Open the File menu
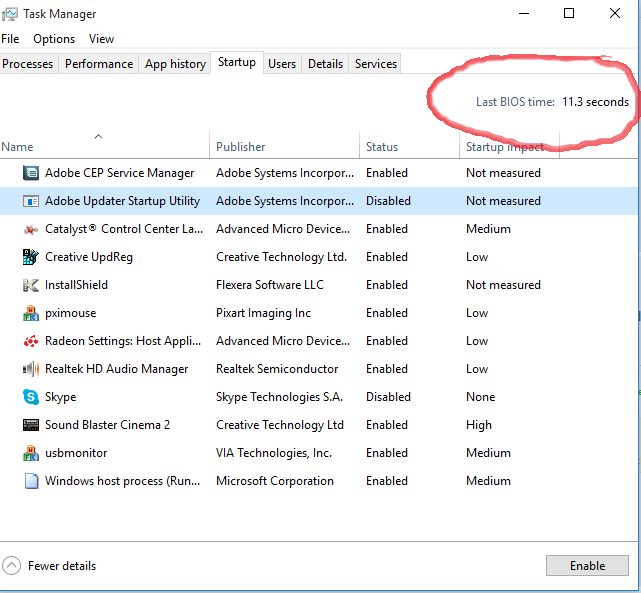641x593 pixels. 10,39
